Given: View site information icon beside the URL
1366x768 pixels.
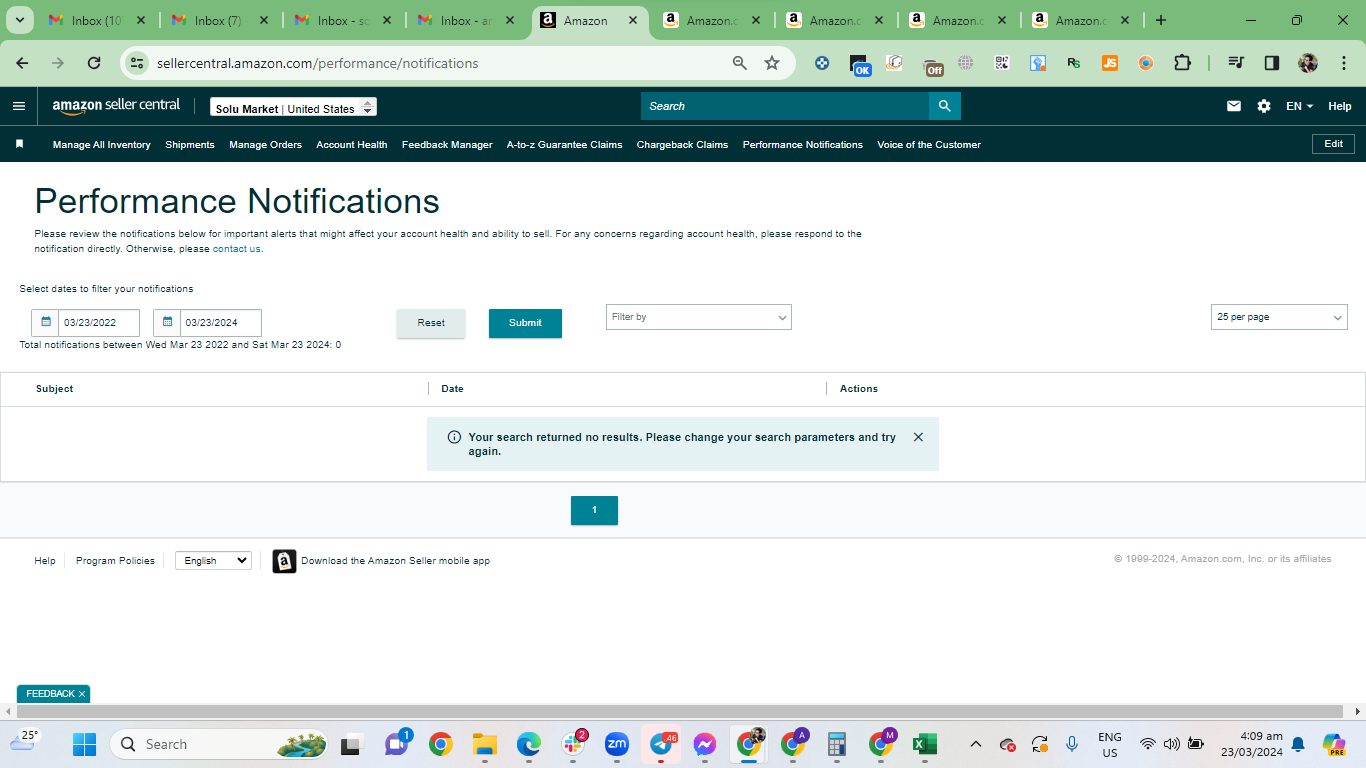Looking at the screenshot, I should [x=138, y=63].
